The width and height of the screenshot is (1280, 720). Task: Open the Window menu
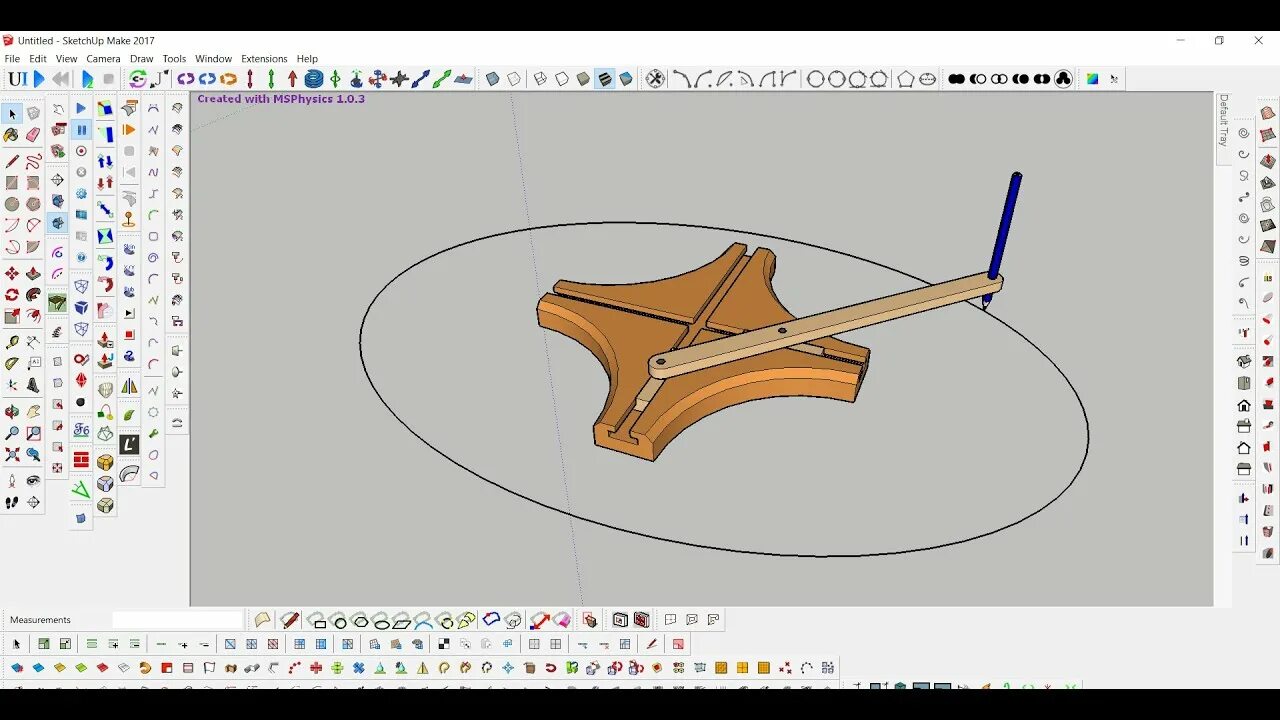coord(213,59)
